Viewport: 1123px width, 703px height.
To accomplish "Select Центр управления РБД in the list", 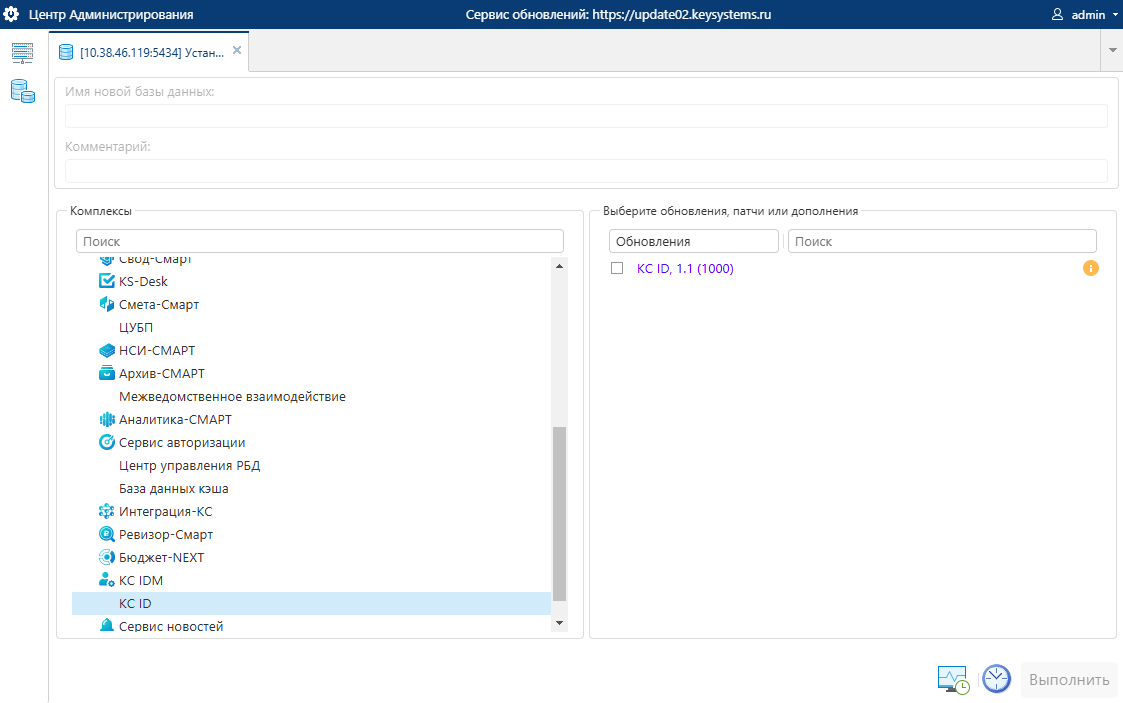I will point(189,465).
